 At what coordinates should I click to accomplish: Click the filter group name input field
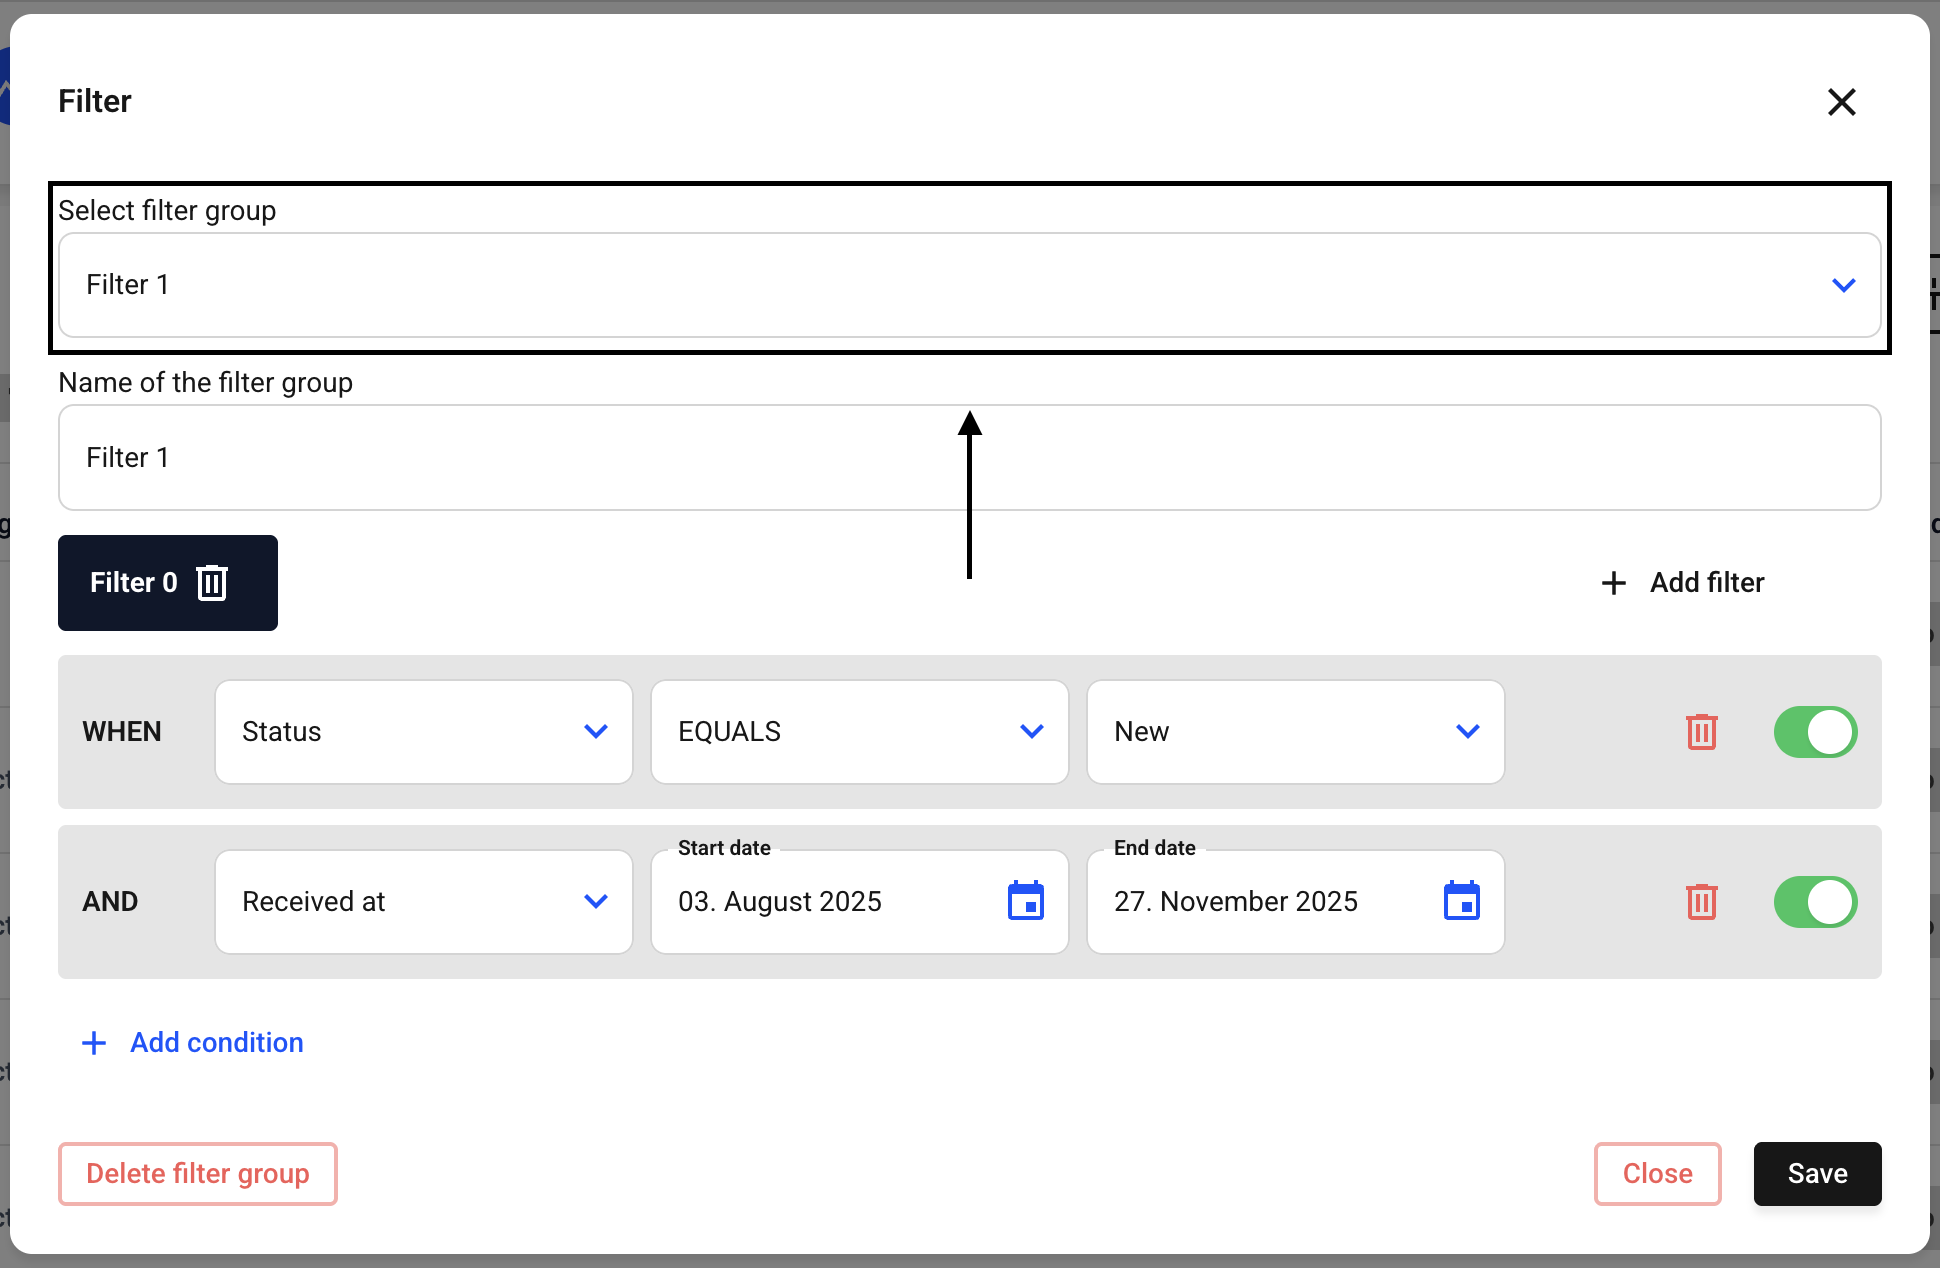coord(968,458)
